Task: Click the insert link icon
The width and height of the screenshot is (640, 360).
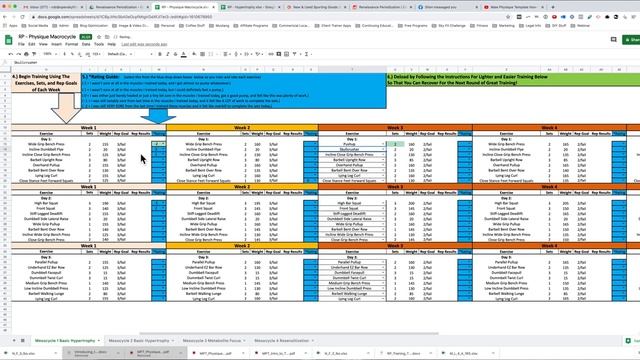Action: pyautogui.click(x=271, y=54)
